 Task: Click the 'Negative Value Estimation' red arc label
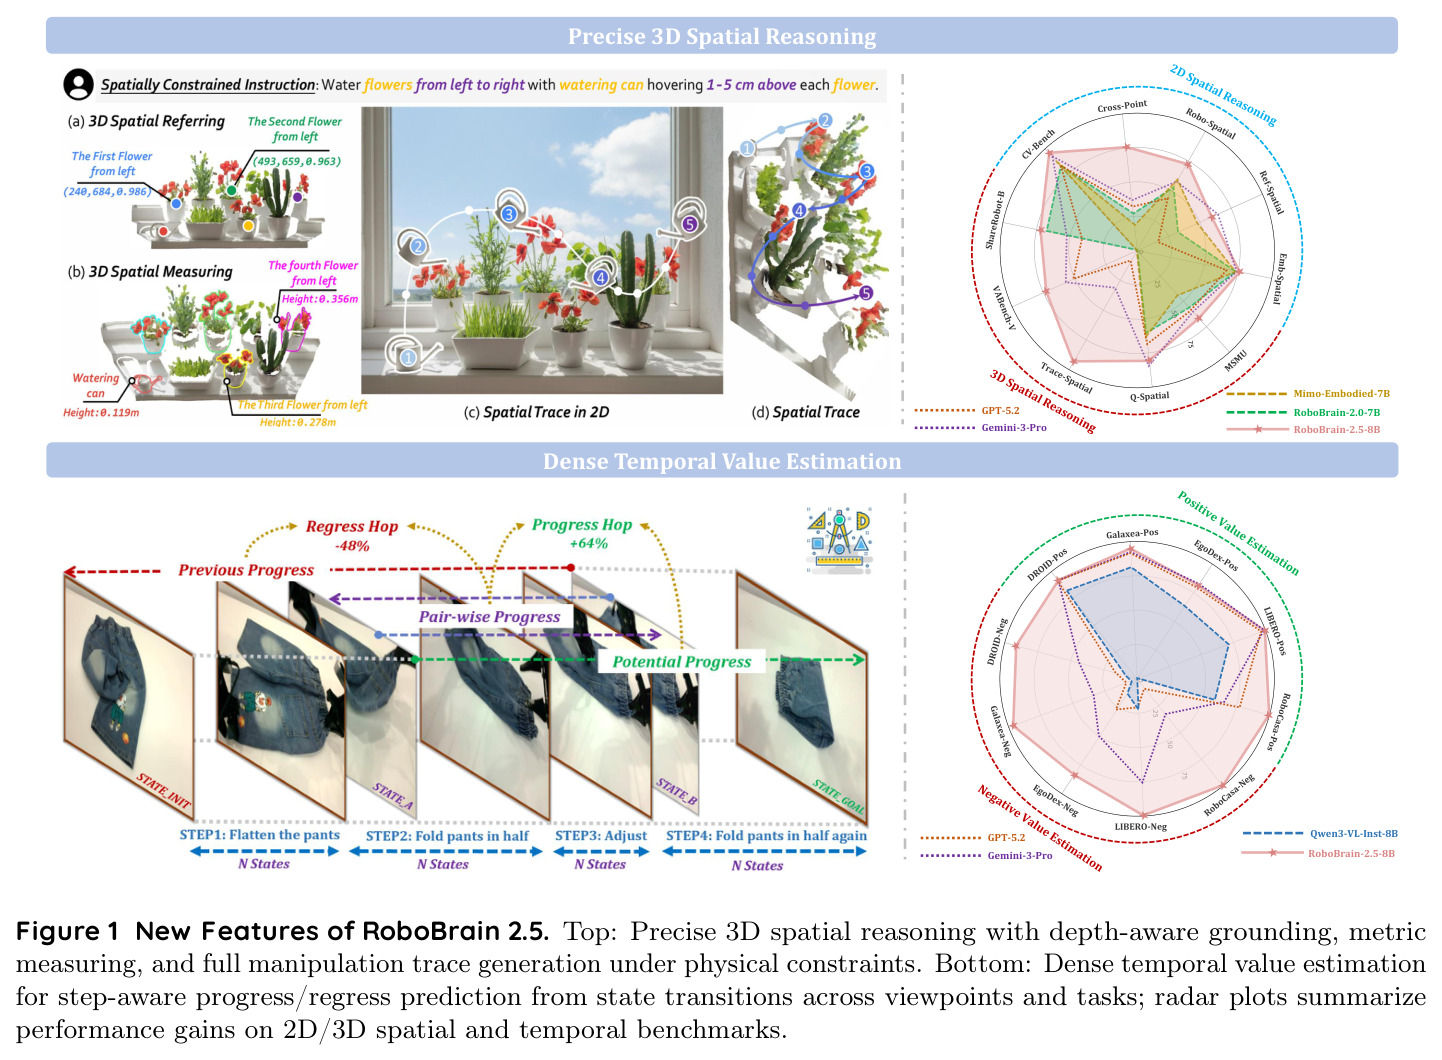click(x=1040, y=828)
